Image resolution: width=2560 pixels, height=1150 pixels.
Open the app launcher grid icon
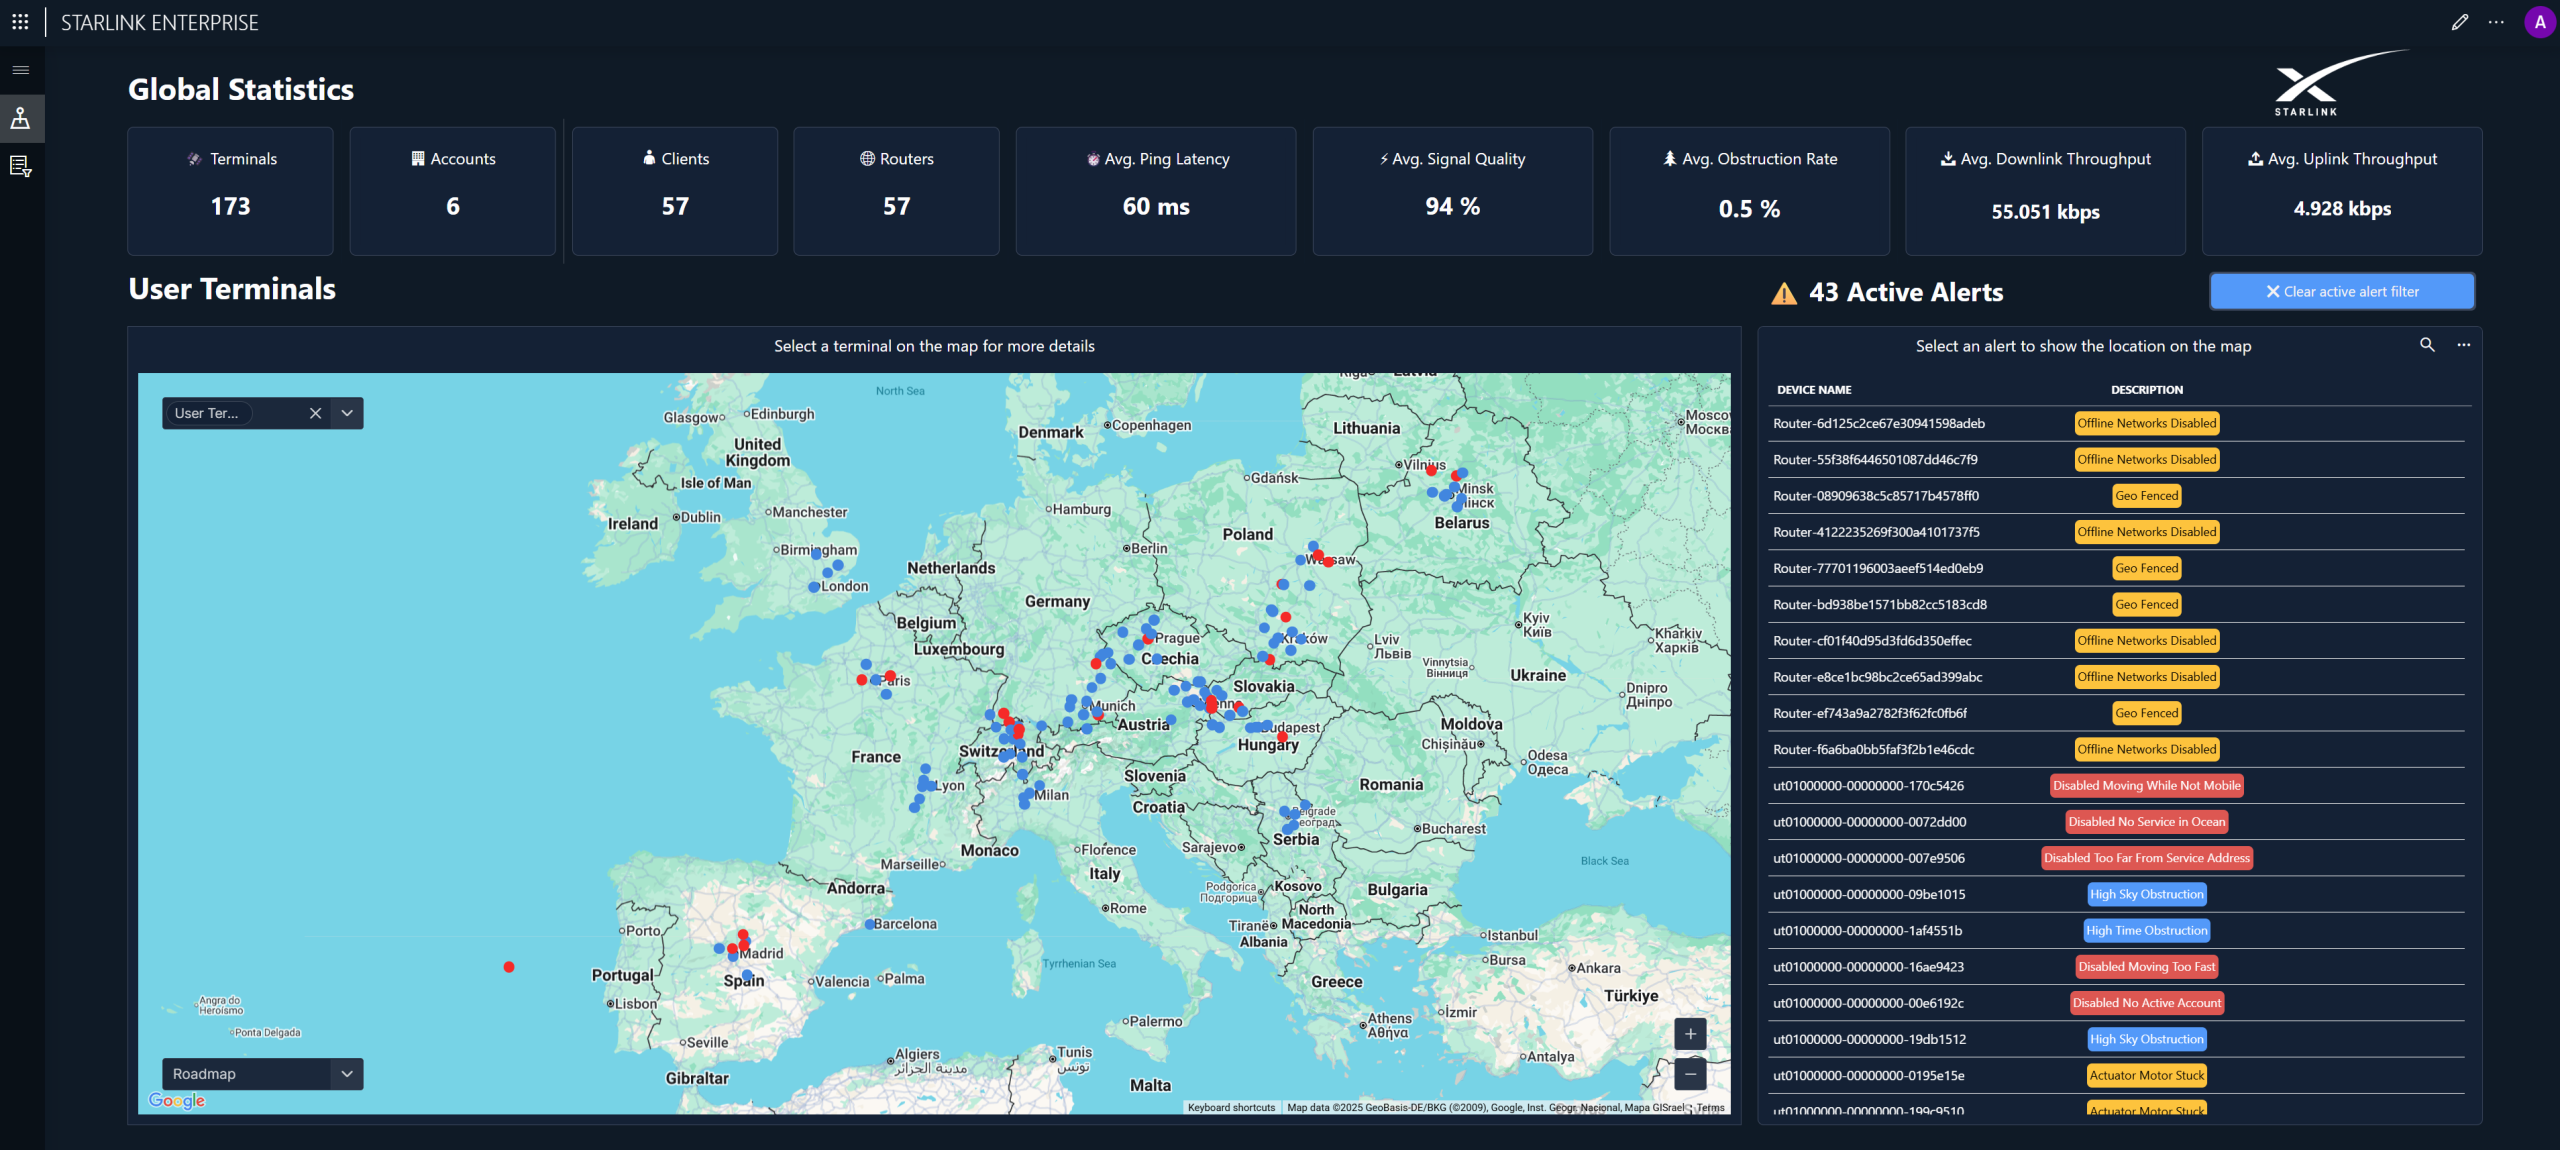pyautogui.click(x=20, y=21)
